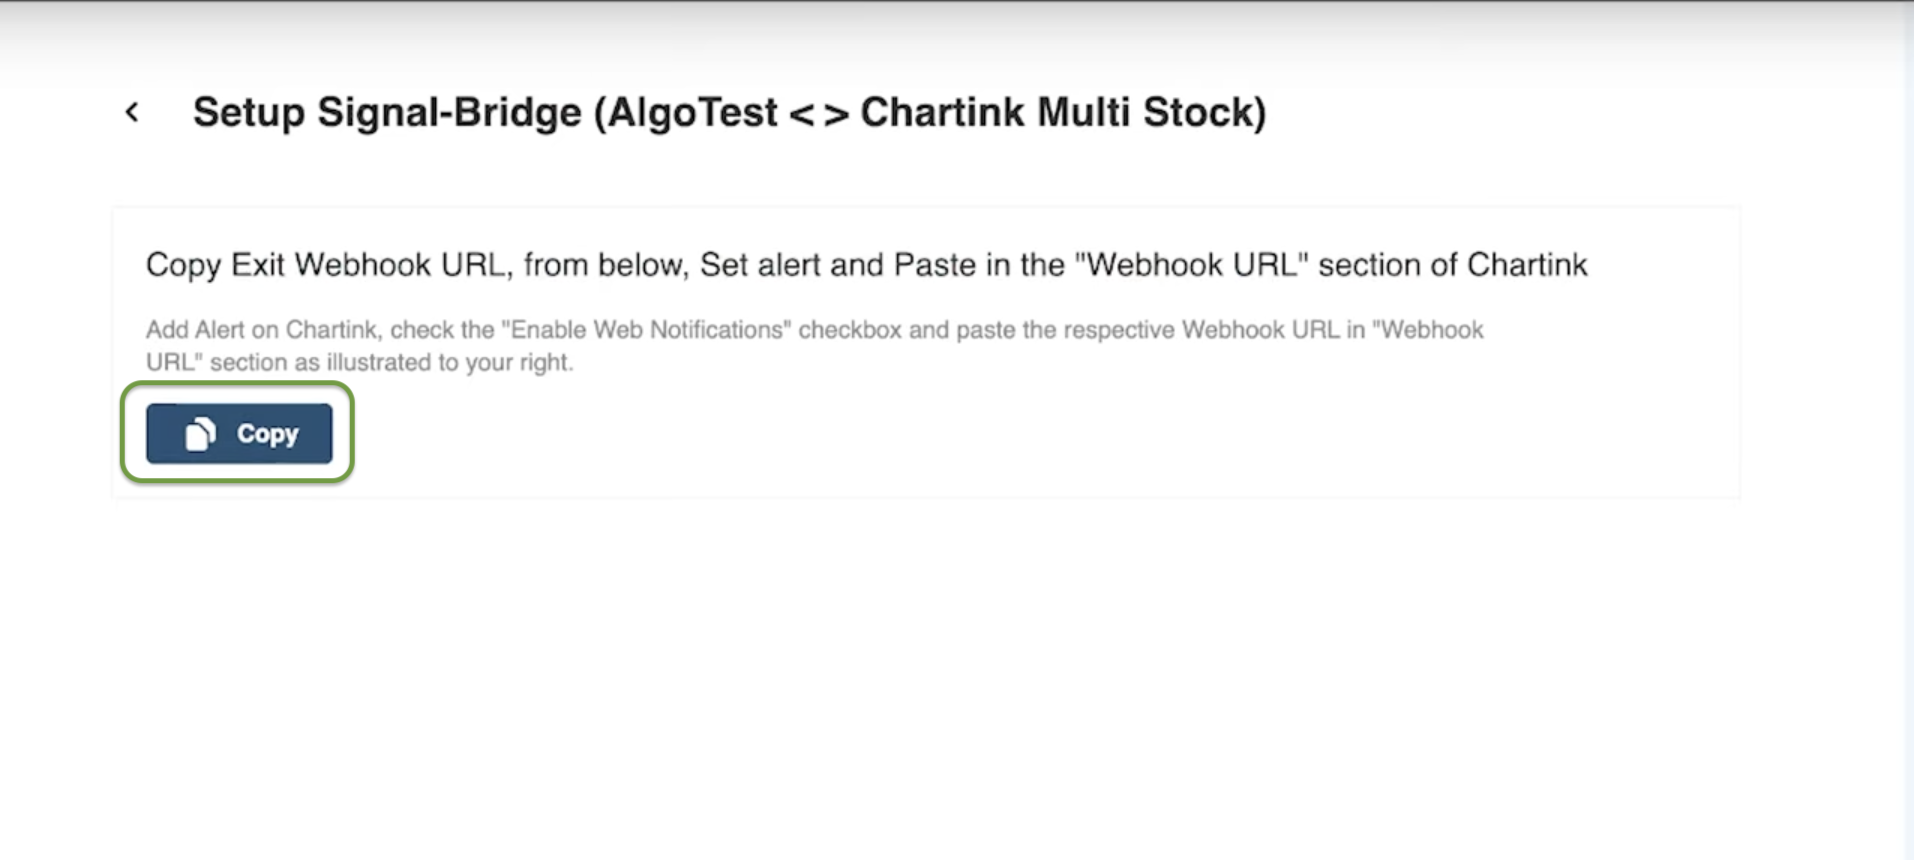Click the quoted "Enable Web Notifications" text
The image size is (1914, 860).
click(x=646, y=330)
